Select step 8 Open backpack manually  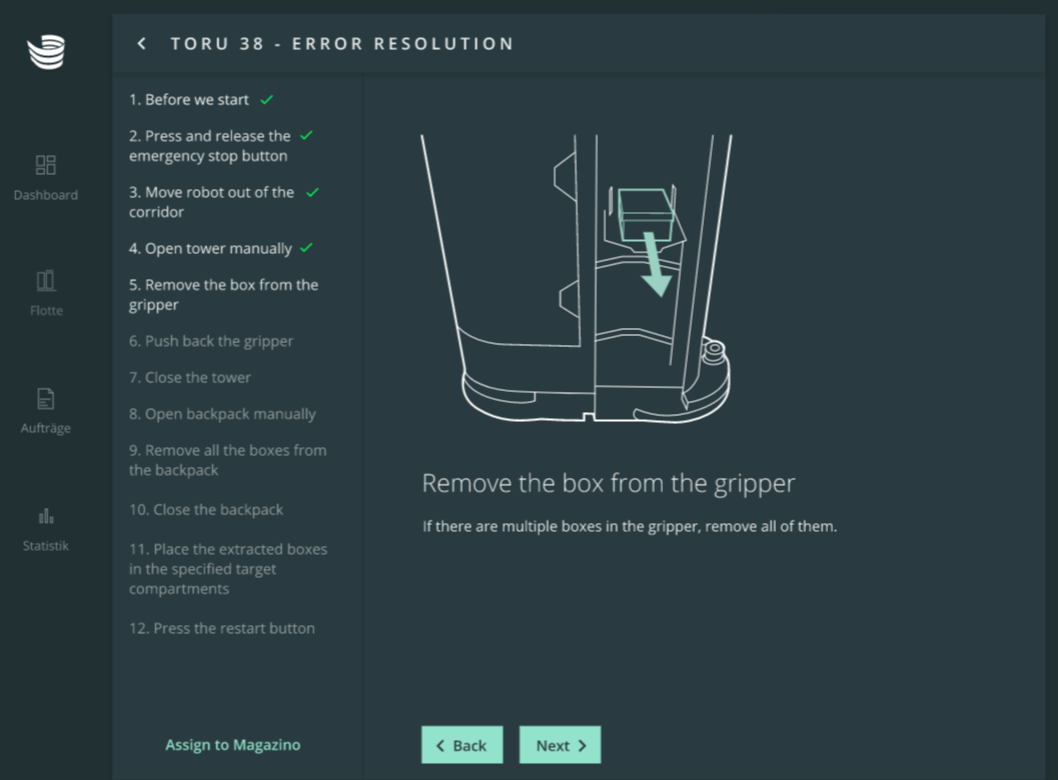tap(222, 414)
